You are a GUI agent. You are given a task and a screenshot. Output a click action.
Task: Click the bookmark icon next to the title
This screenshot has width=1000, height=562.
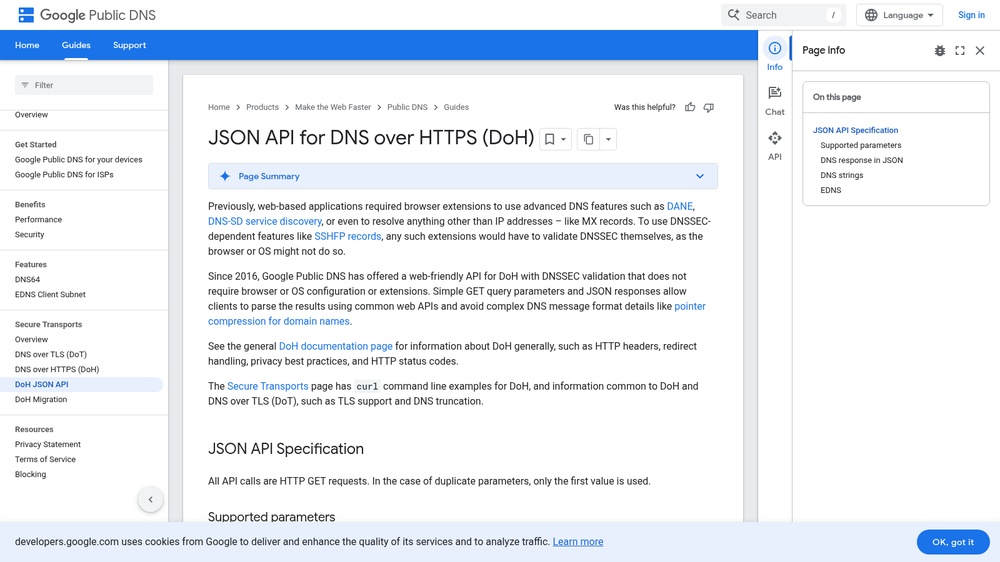[549, 139]
